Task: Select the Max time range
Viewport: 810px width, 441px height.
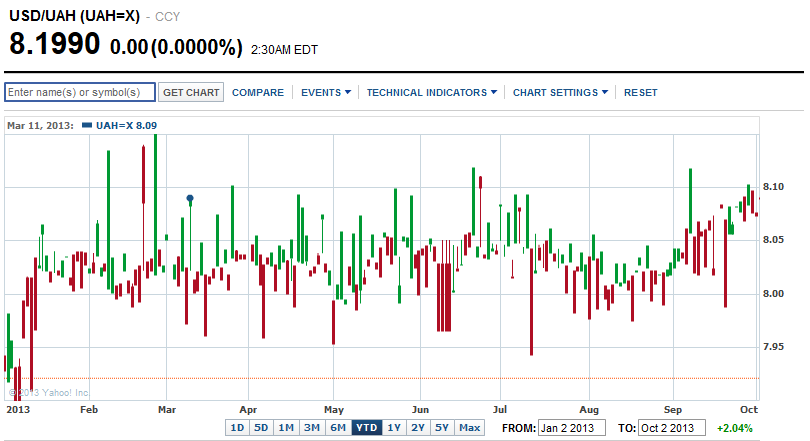Action: point(470,428)
